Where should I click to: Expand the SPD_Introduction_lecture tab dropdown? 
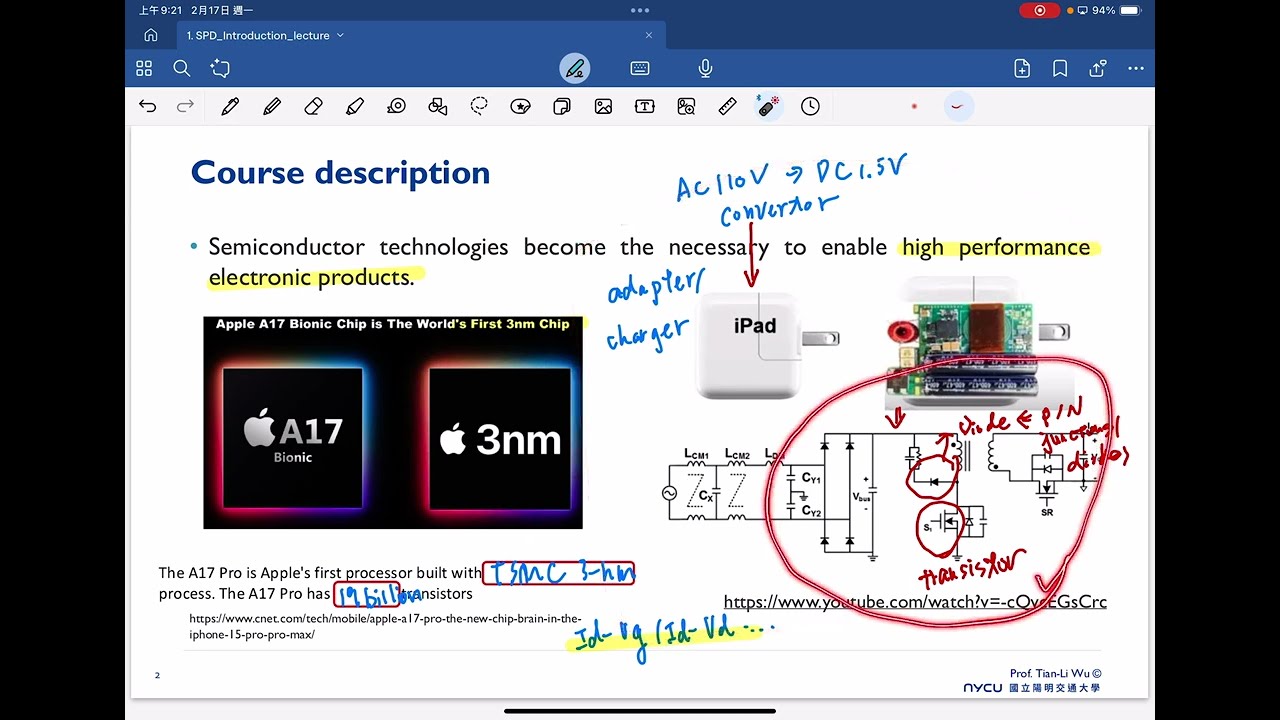pos(340,35)
